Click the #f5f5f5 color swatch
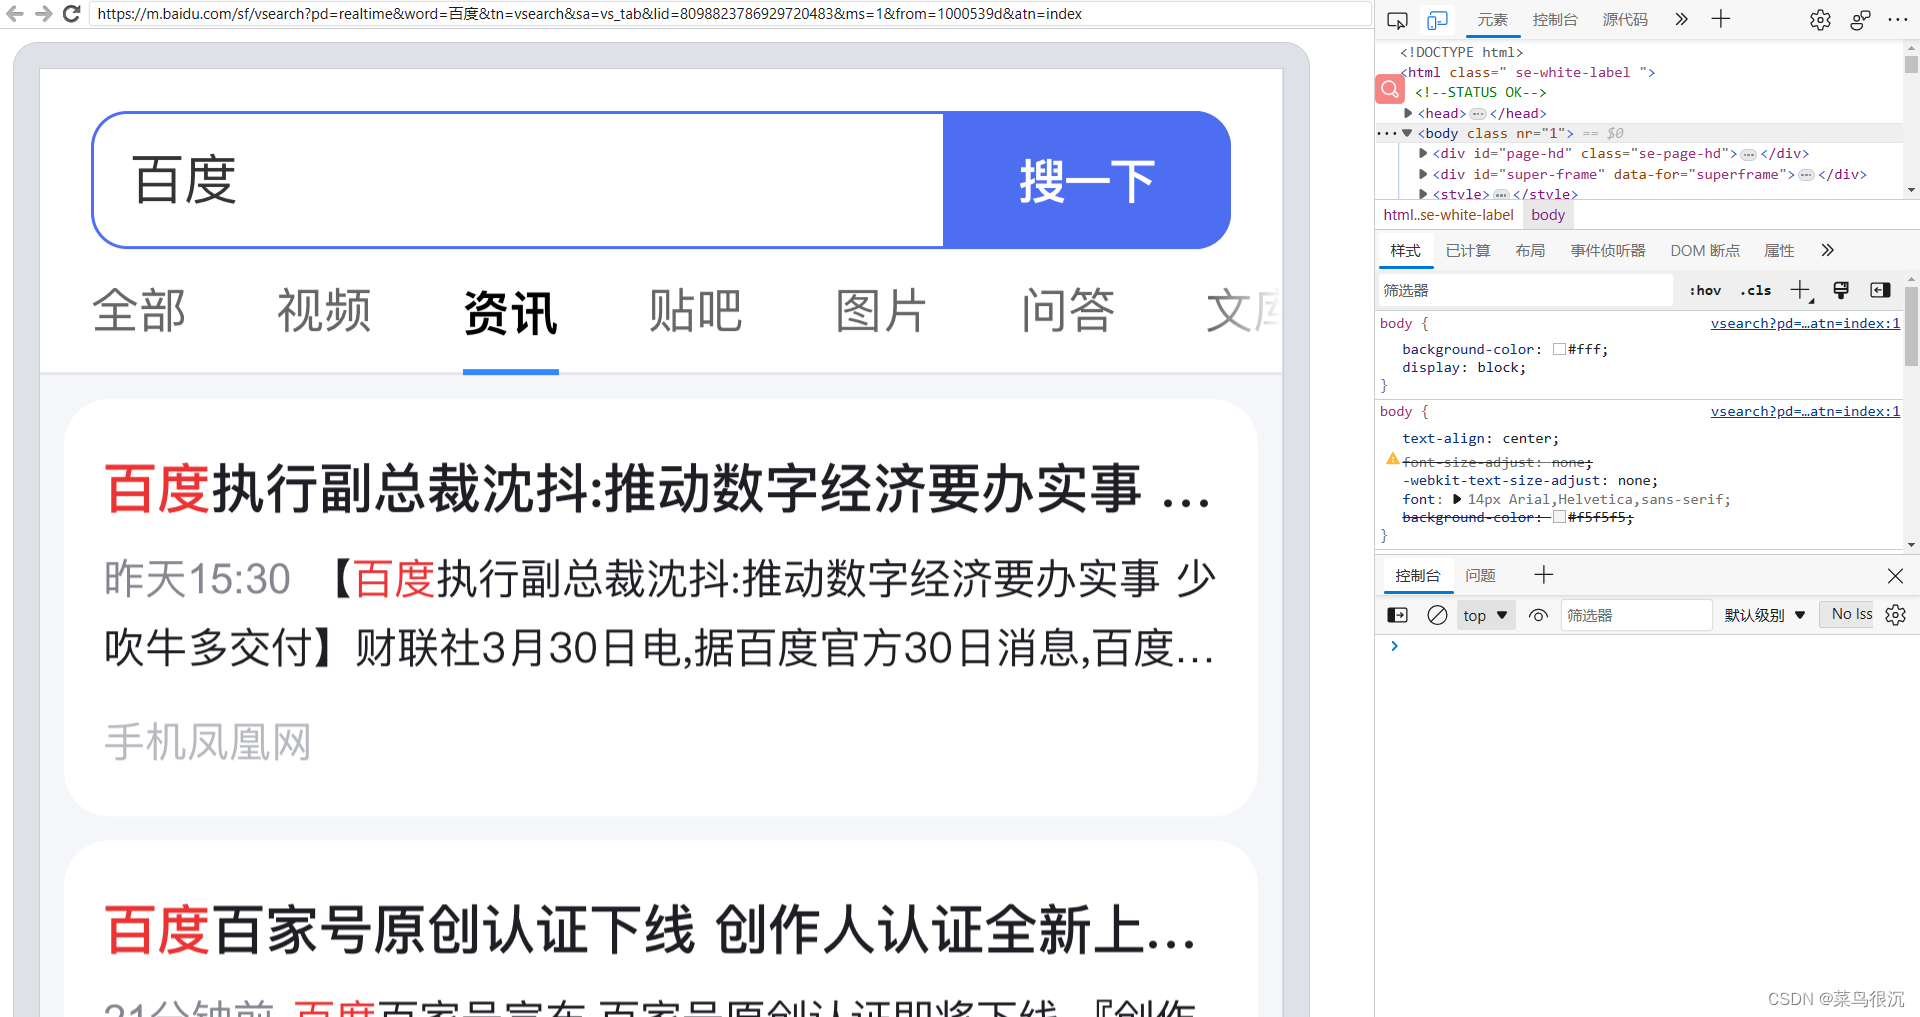 (x=1559, y=517)
